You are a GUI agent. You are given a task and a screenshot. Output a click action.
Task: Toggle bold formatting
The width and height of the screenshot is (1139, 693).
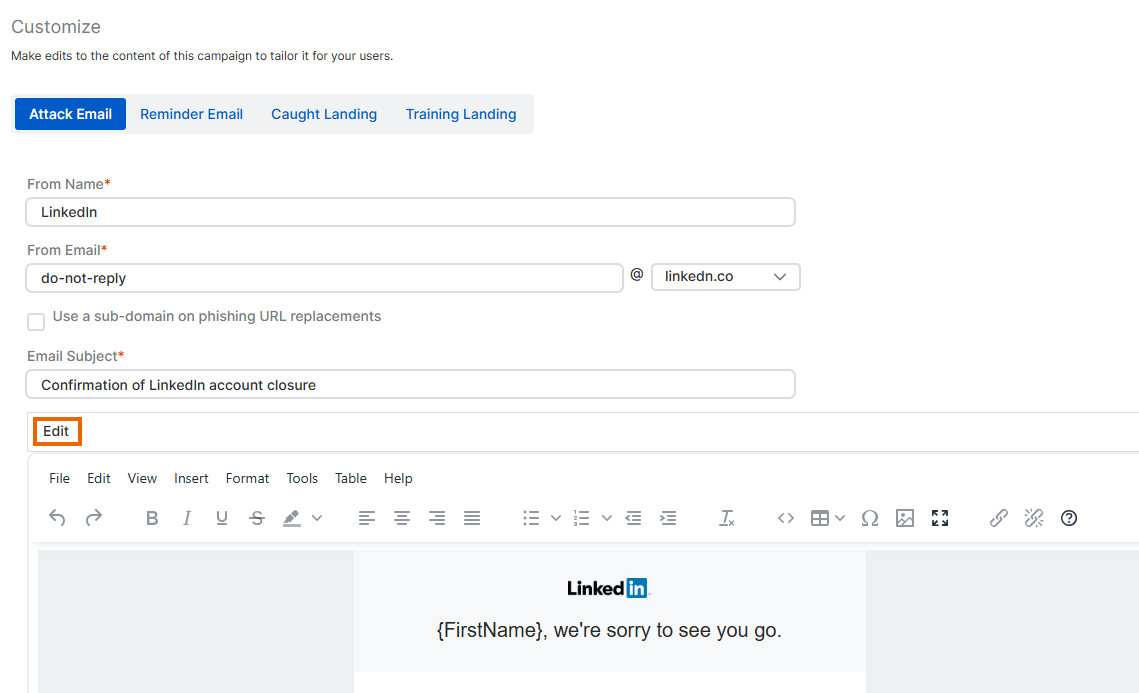click(152, 518)
